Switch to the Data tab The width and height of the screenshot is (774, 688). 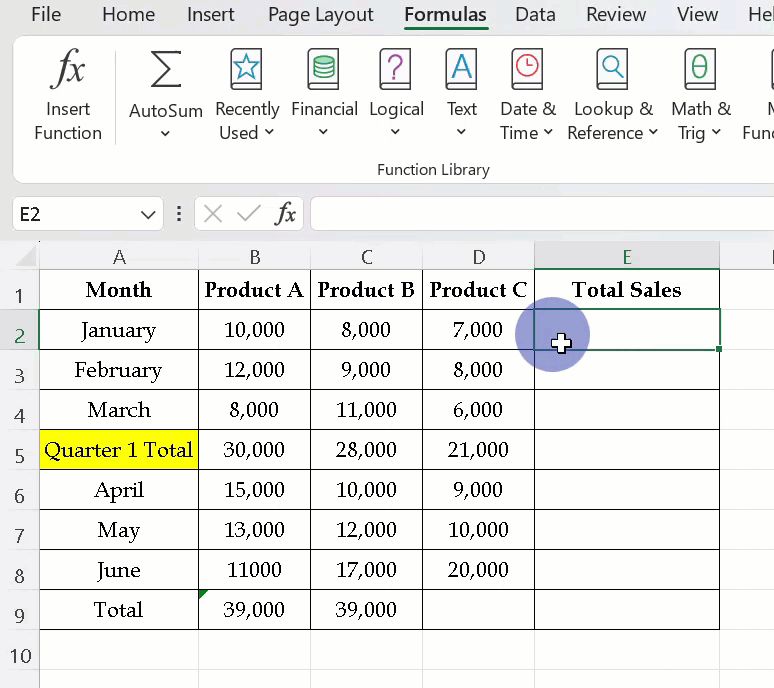coord(535,14)
